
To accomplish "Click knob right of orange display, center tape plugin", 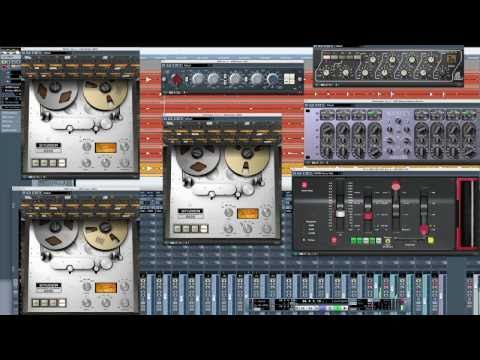I will [266, 212].
